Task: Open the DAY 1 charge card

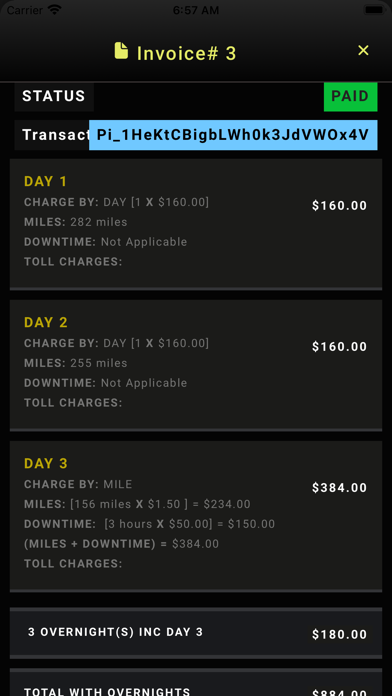Action: (196, 224)
